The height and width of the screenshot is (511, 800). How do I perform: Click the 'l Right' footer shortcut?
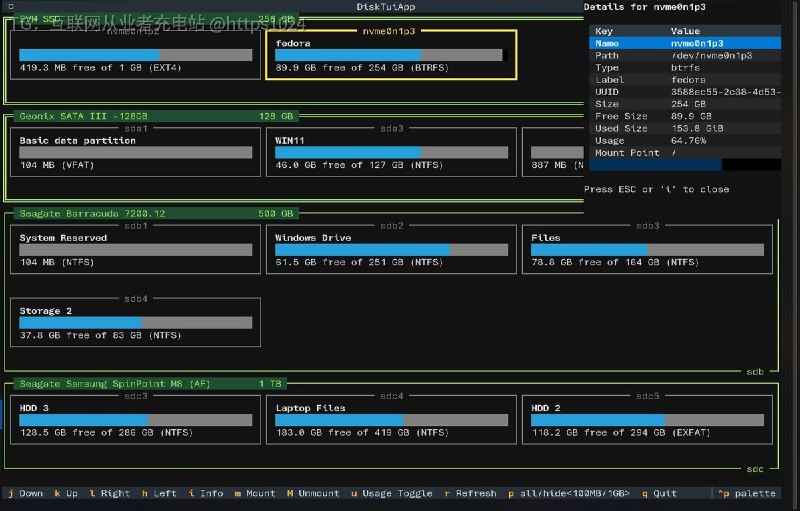[x=109, y=493]
